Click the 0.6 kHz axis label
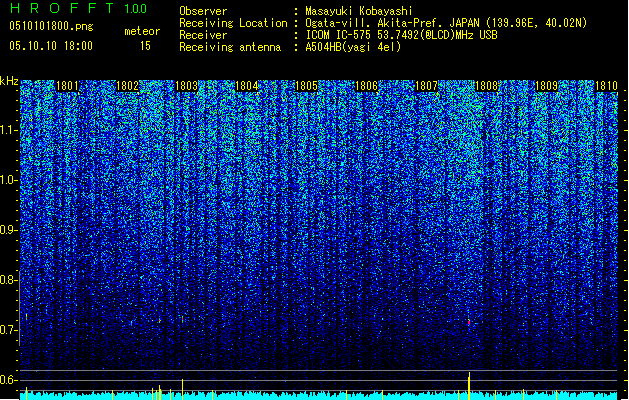 (9, 380)
